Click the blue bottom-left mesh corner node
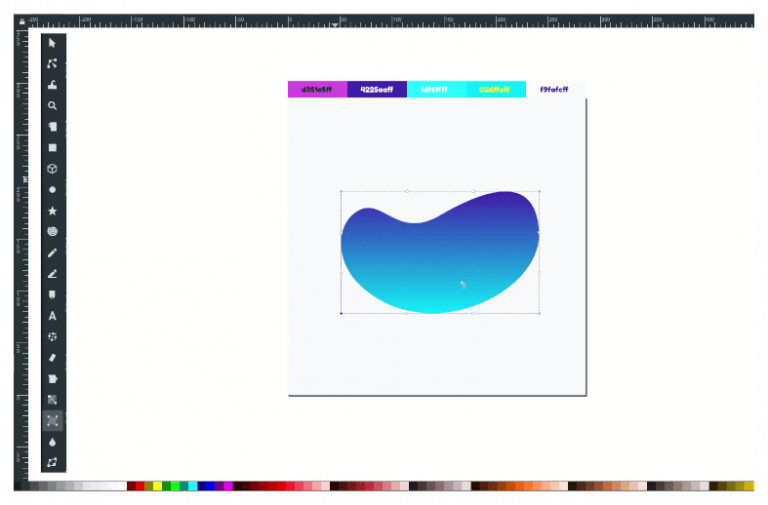 pos(341,313)
